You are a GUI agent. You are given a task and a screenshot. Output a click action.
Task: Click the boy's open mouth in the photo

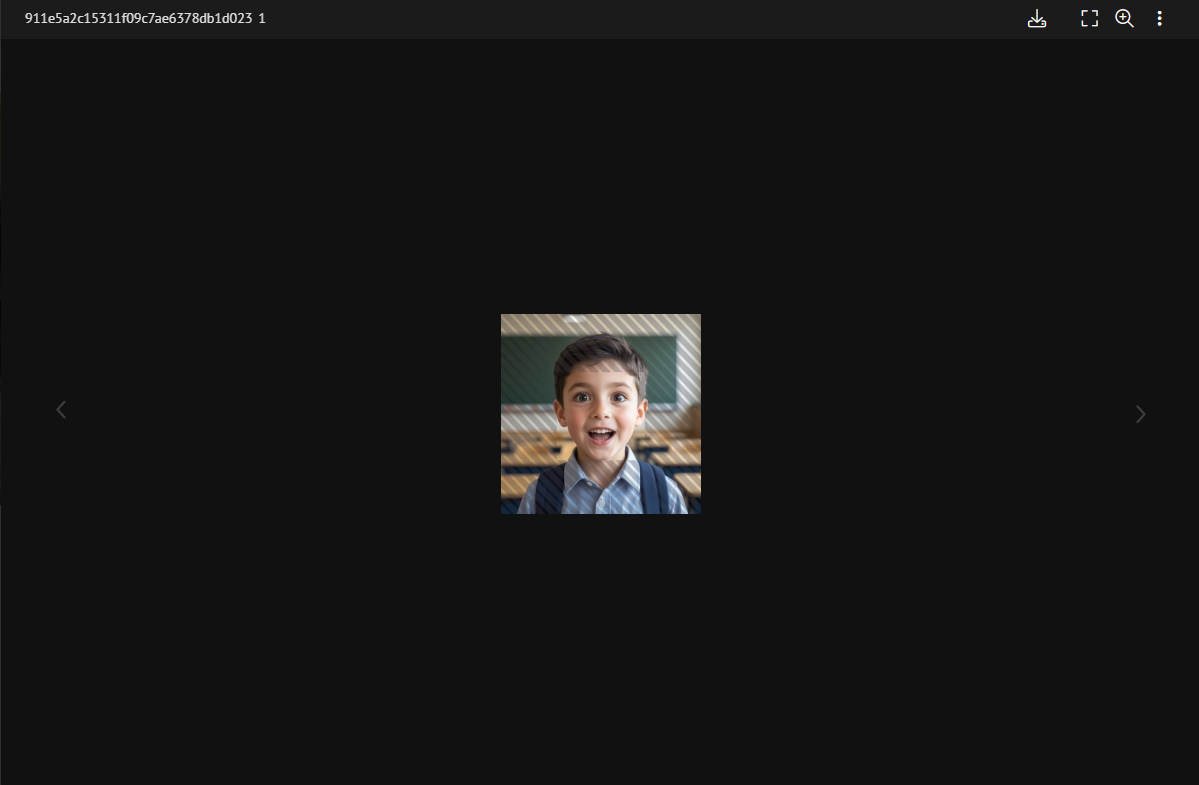click(600, 435)
